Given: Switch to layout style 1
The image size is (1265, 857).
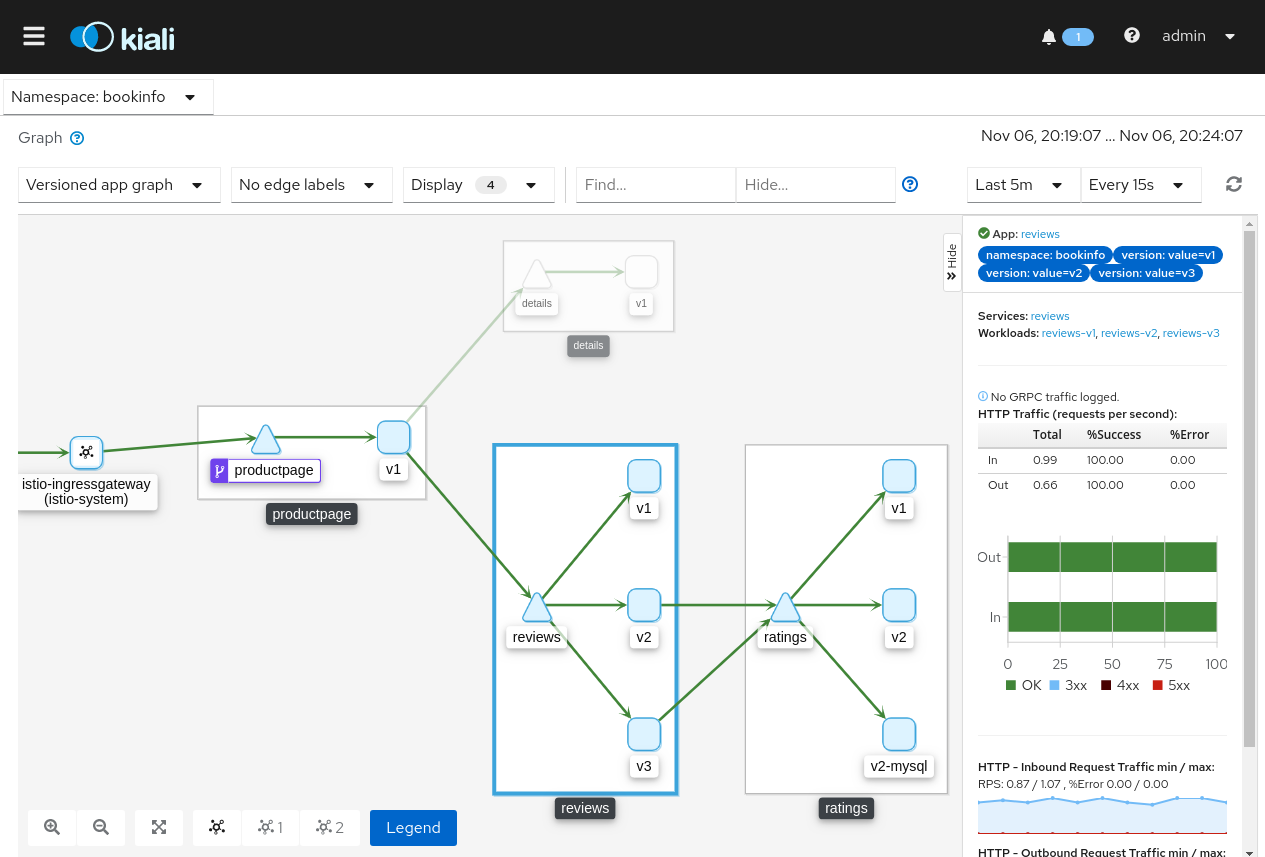Looking at the screenshot, I should 271,827.
